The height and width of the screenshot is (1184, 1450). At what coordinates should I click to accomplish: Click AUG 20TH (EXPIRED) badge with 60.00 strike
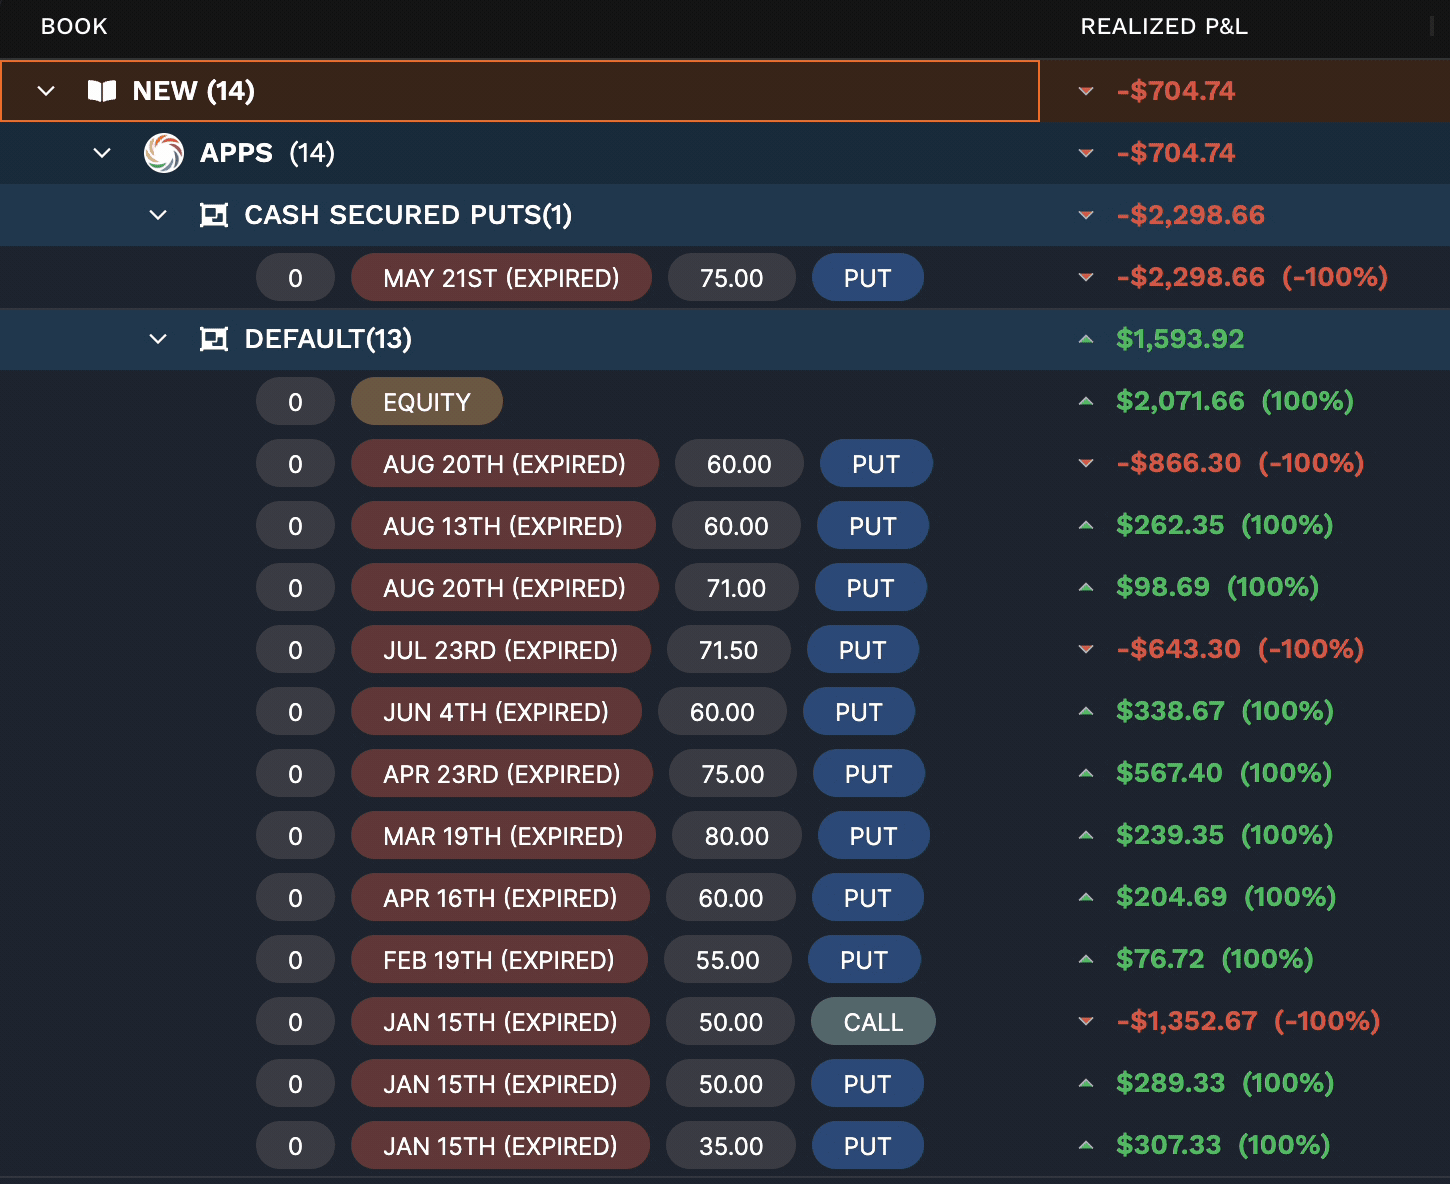(505, 464)
